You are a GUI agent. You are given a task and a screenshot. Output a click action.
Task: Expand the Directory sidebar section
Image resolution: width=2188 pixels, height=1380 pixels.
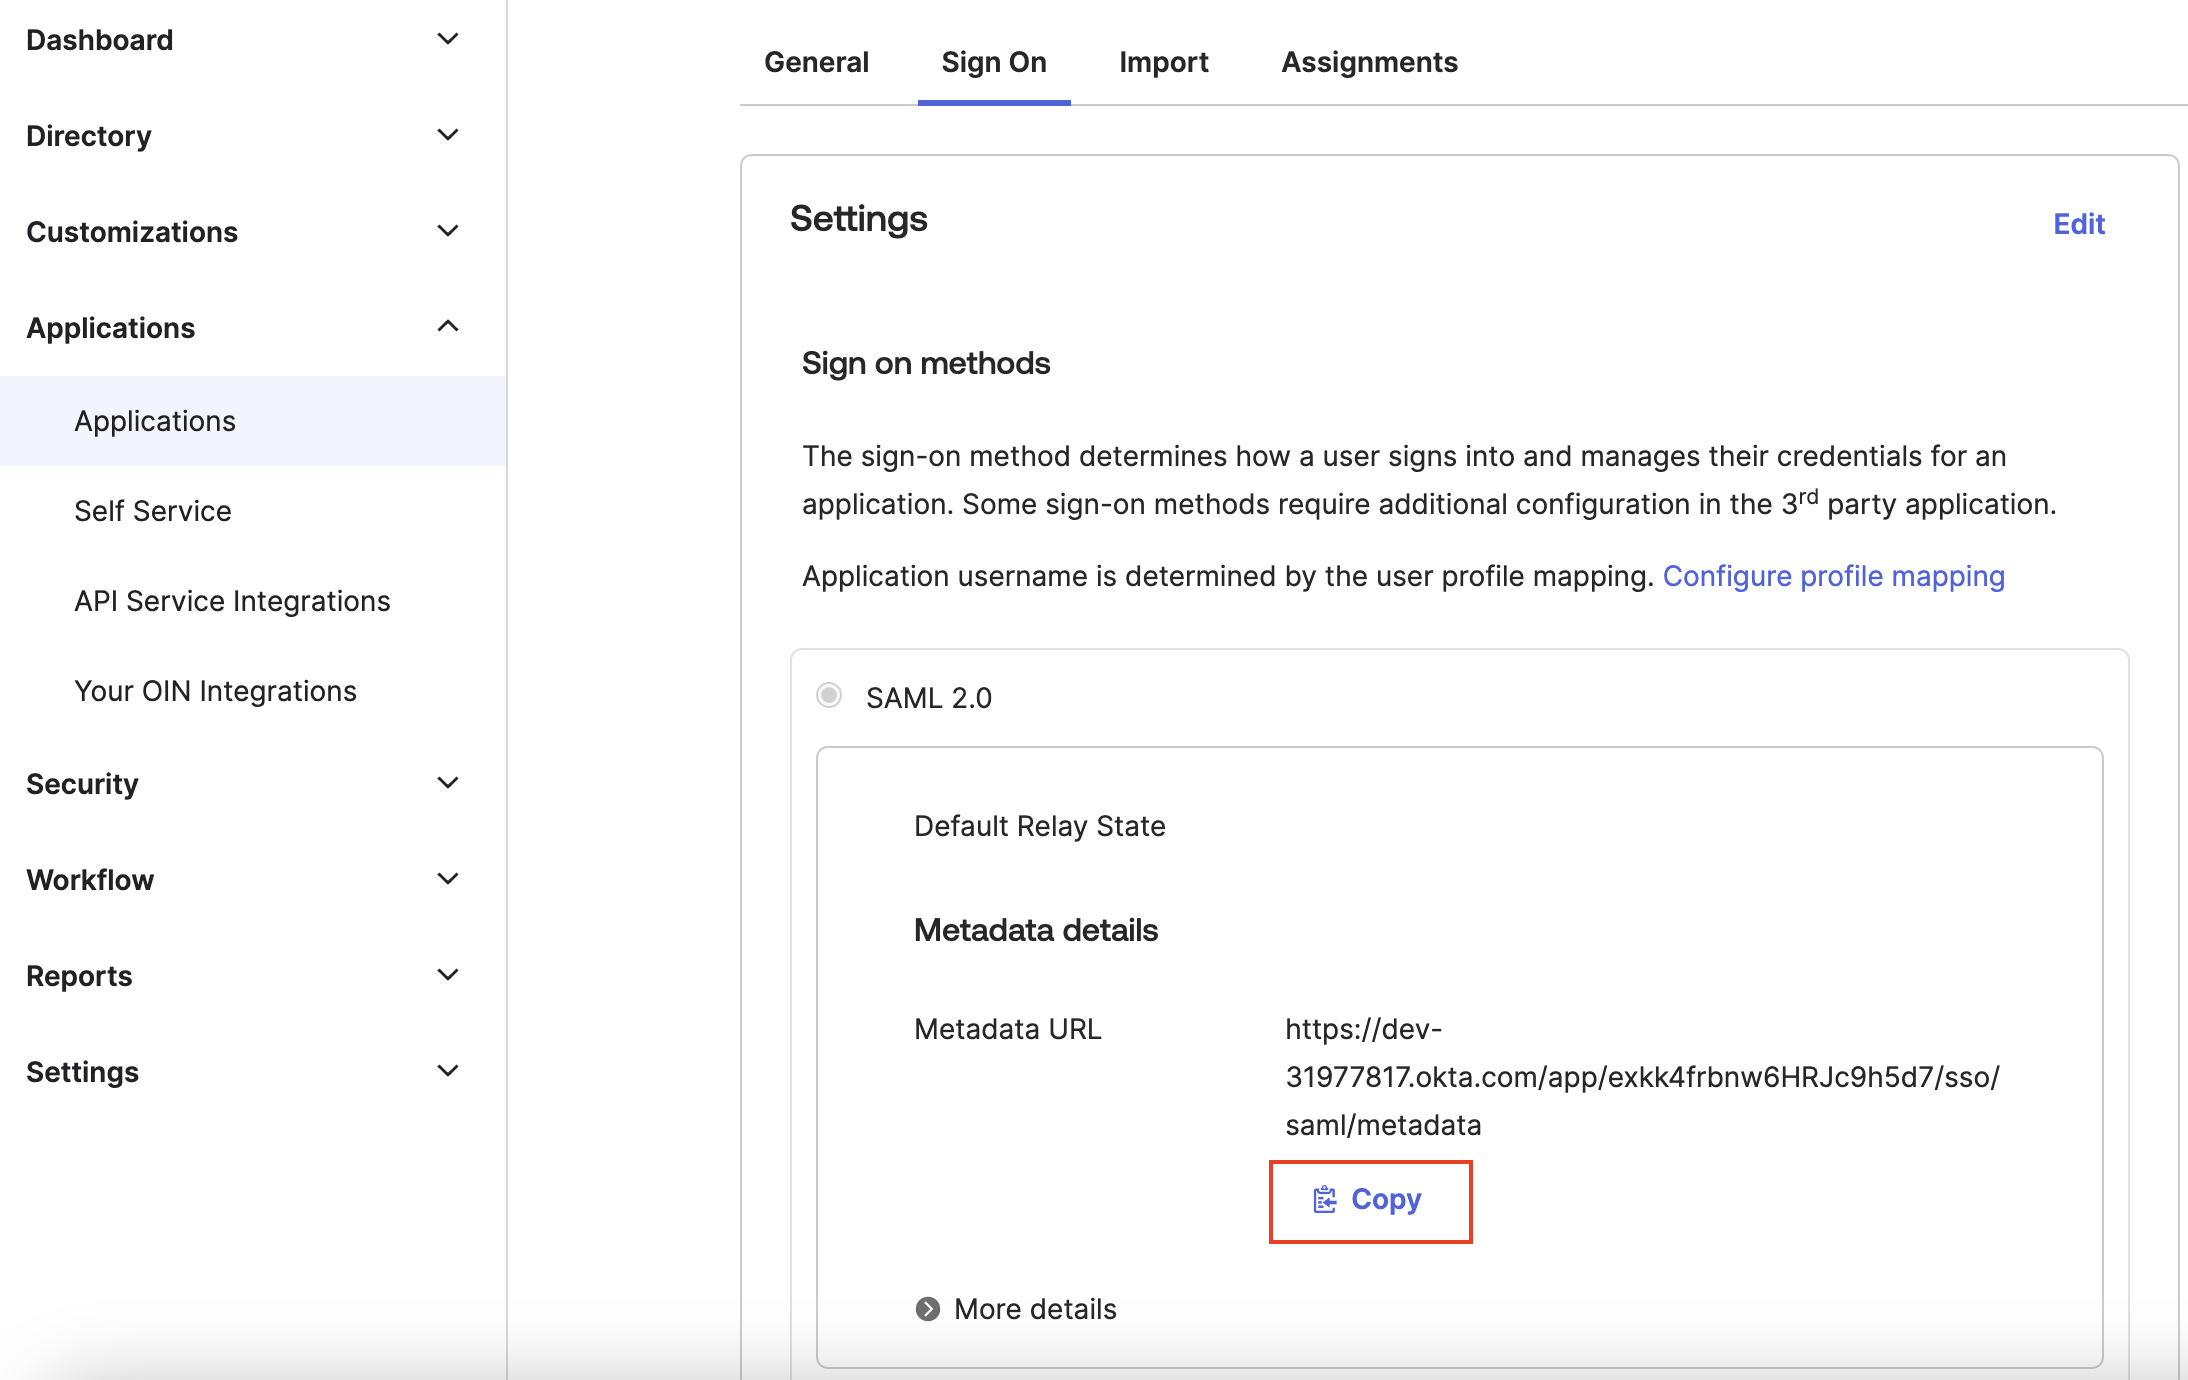click(x=448, y=135)
